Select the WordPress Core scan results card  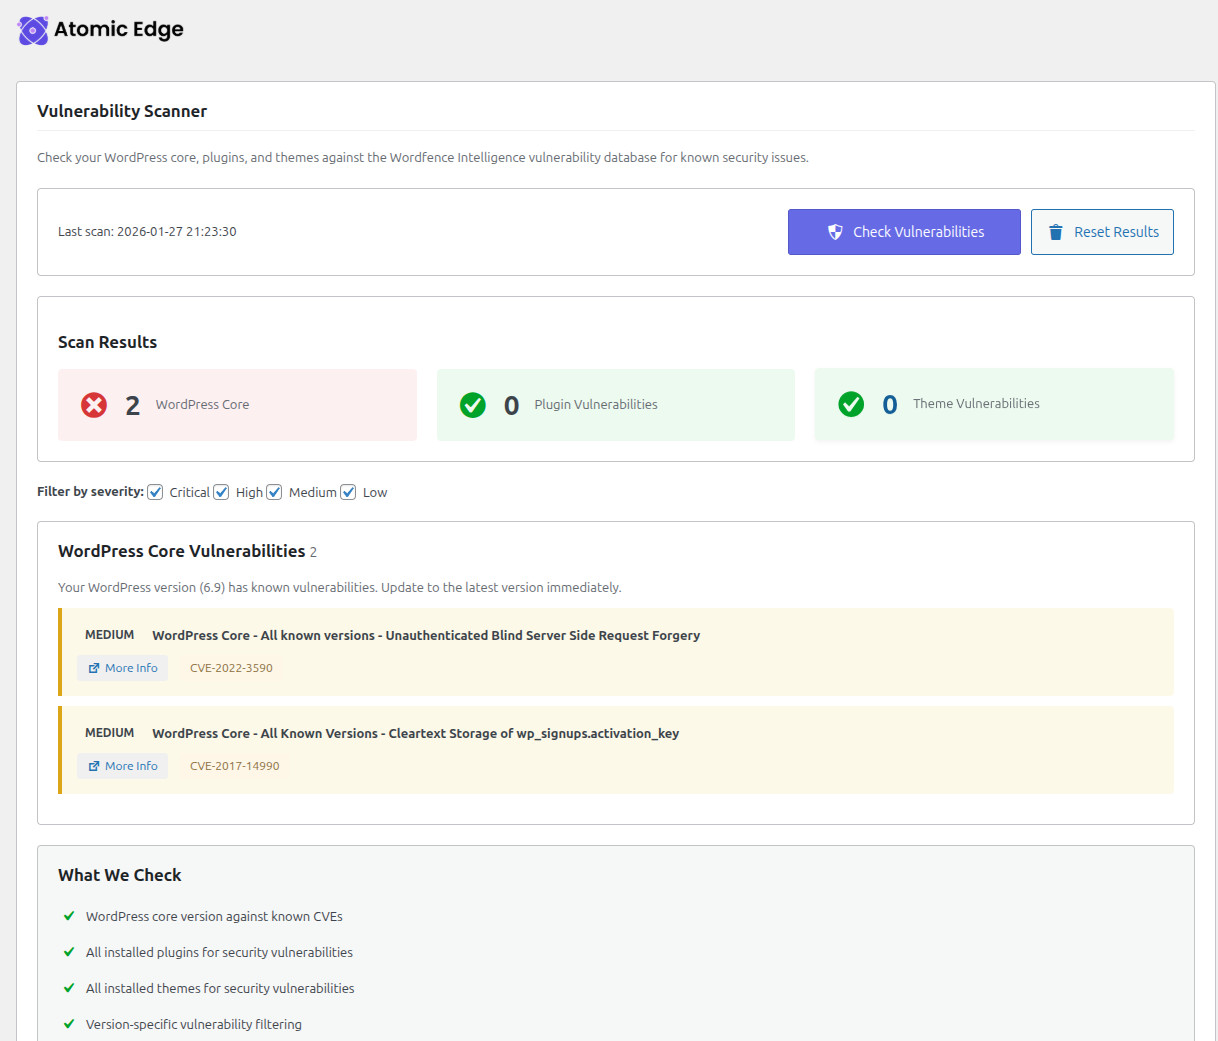[x=237, y=404]
